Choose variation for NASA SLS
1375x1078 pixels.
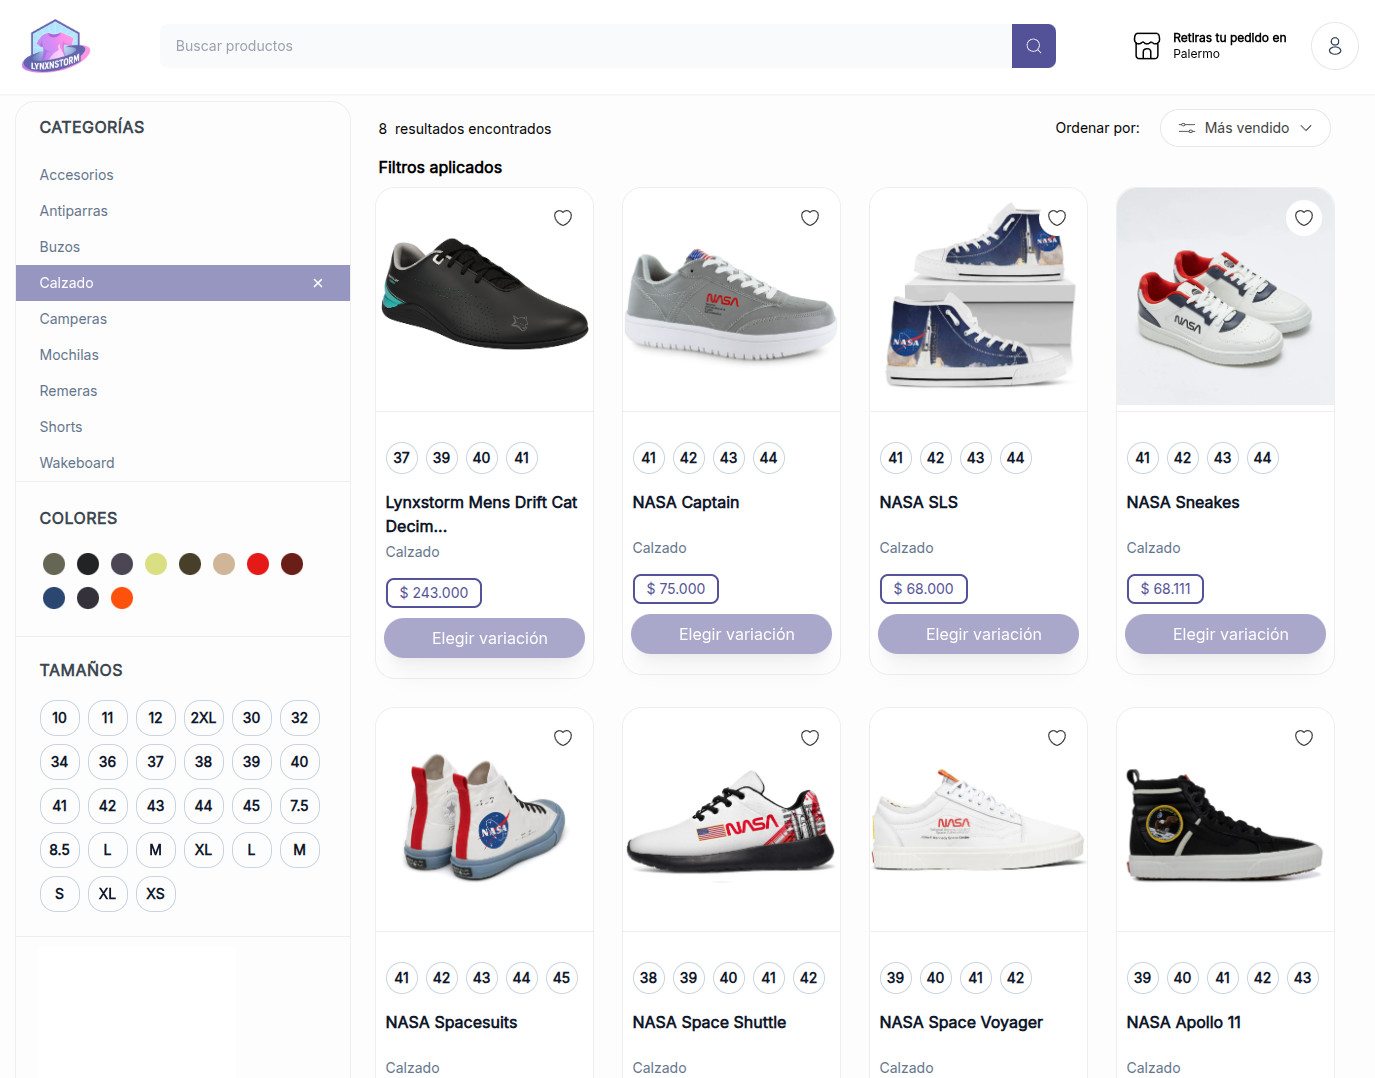point(983,634)
